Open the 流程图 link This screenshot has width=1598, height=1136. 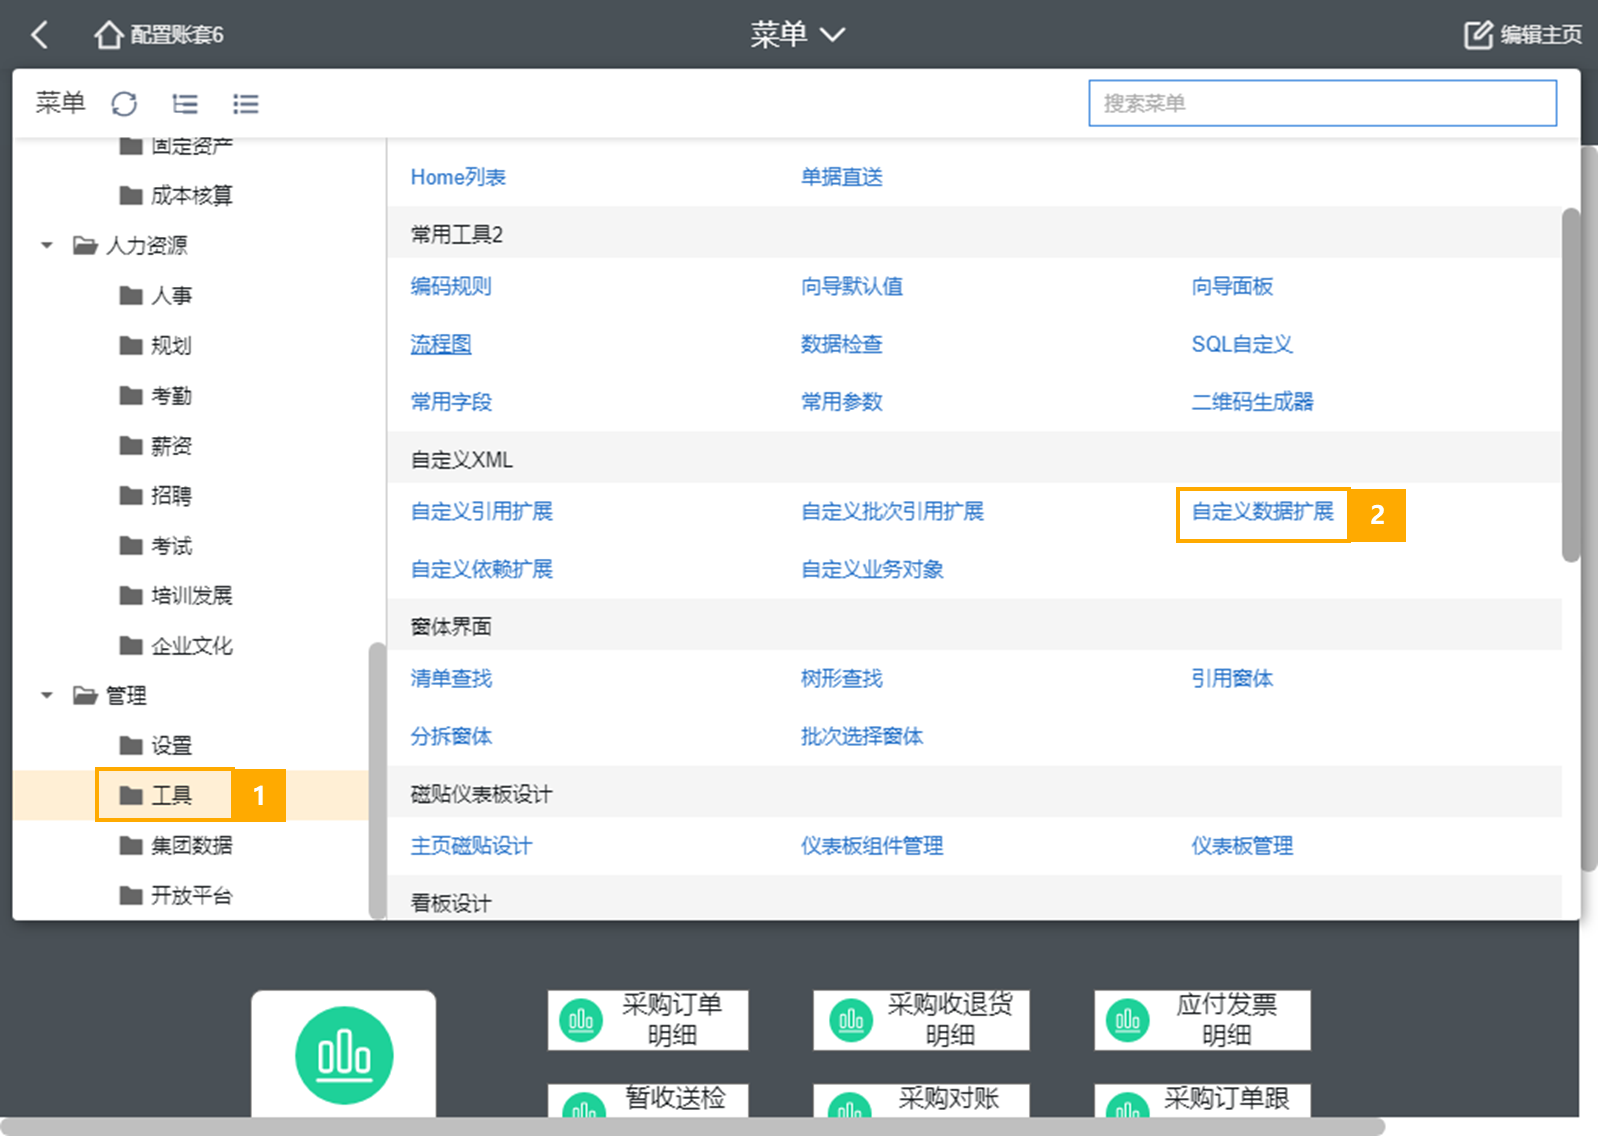coord(441,344)
